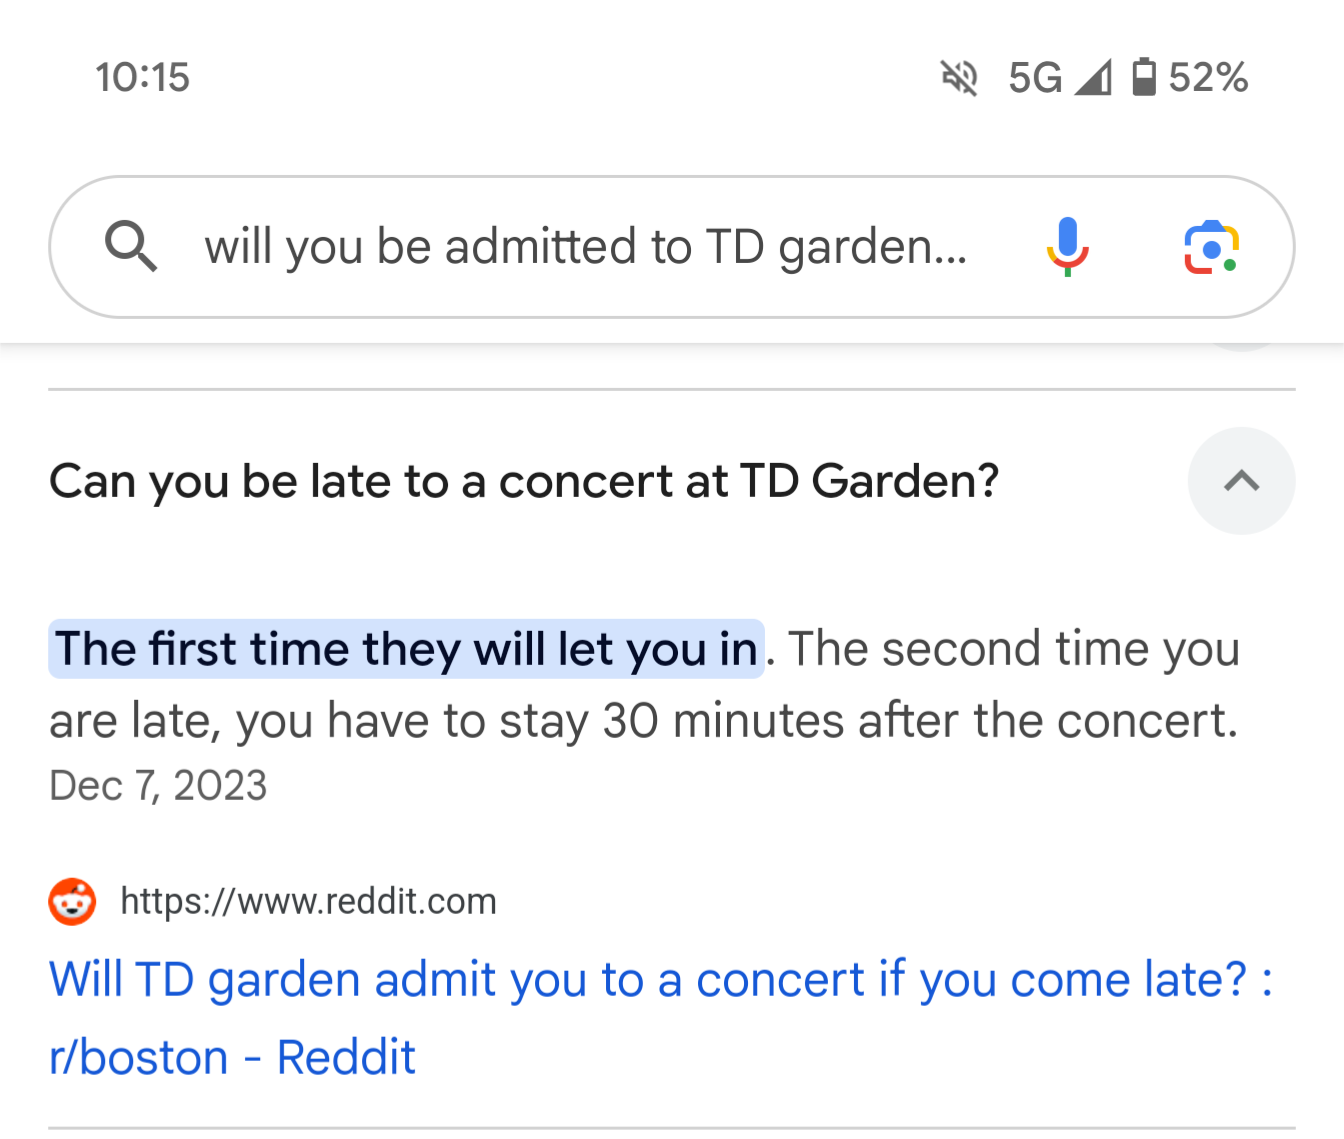Tap the 5G network indicator
1344x1139 pixels.
point(1034,77)
